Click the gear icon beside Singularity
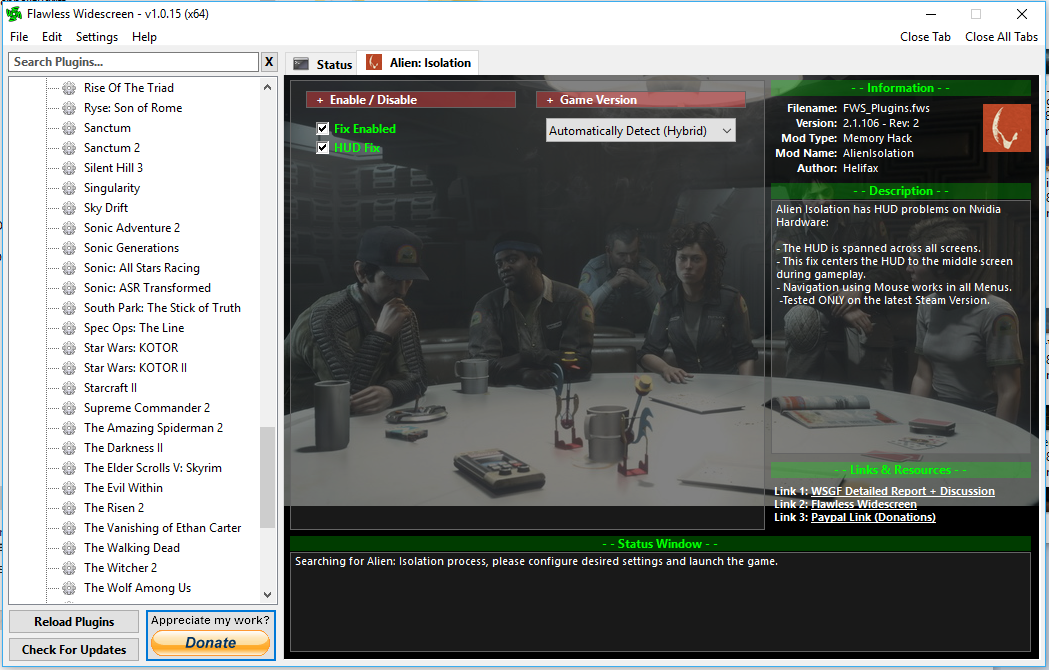 [69, 188]
